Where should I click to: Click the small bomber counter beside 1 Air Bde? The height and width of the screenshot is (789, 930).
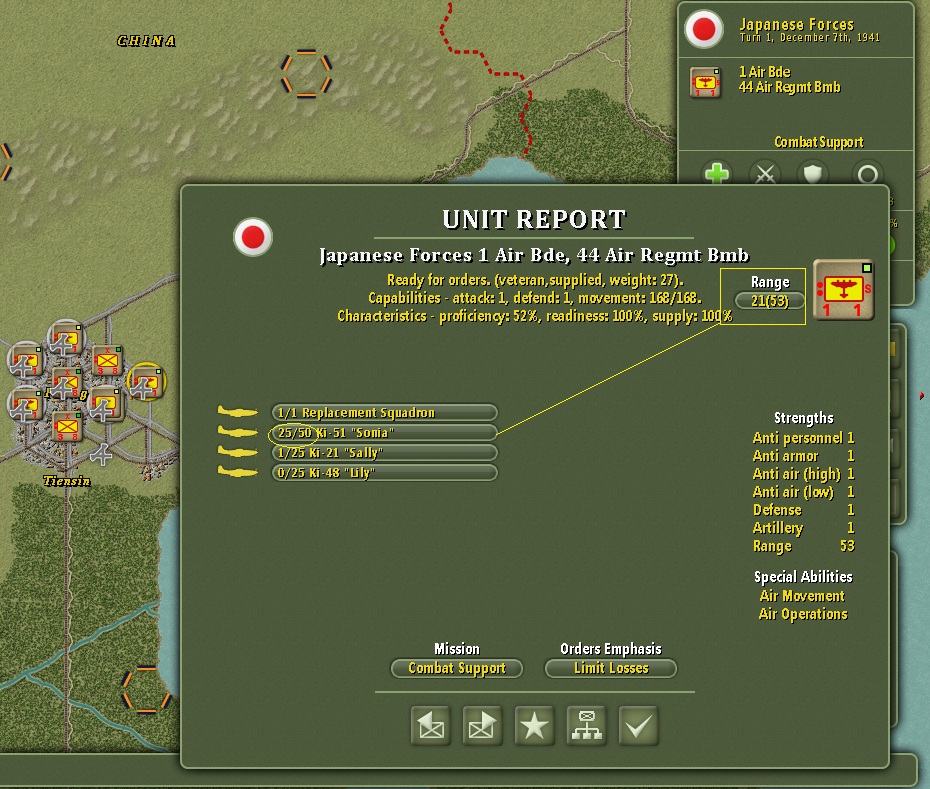pos(705,82)
